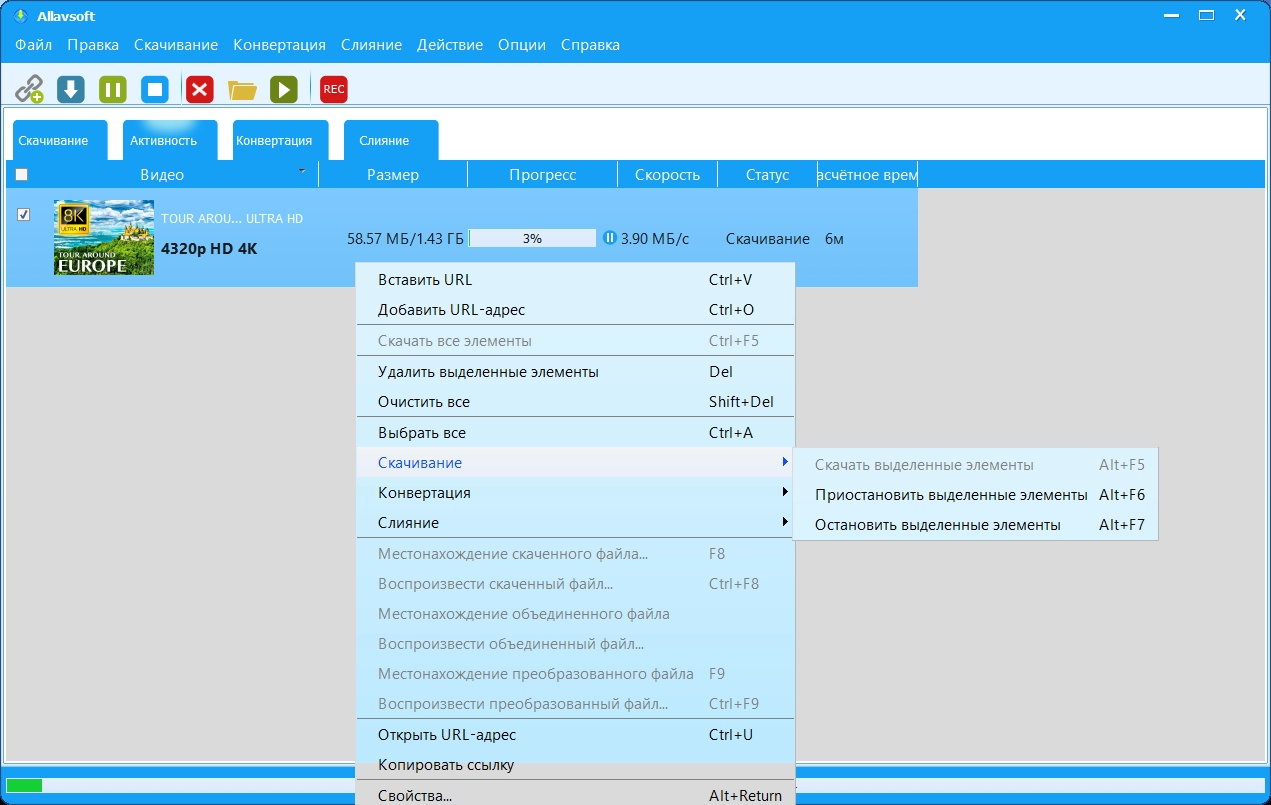Choose Выбрать все from context menu

575,433
